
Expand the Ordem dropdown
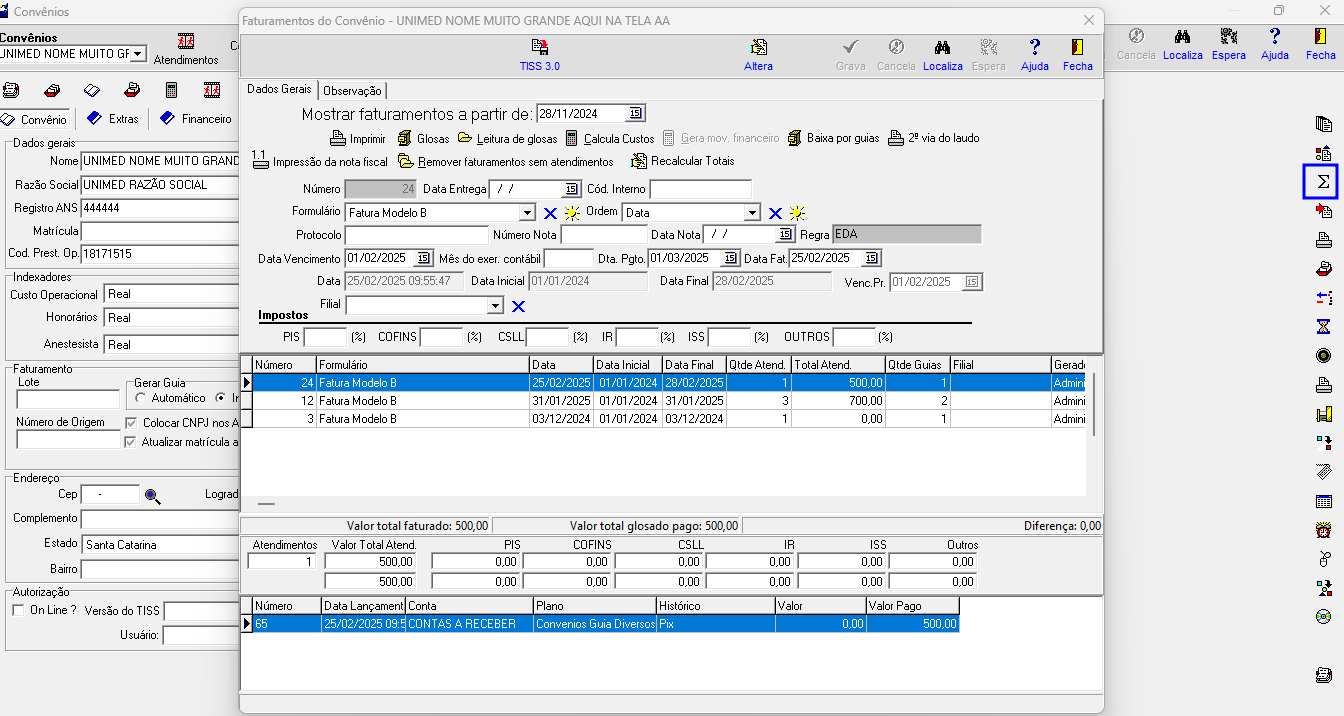[x=752, y=213]
